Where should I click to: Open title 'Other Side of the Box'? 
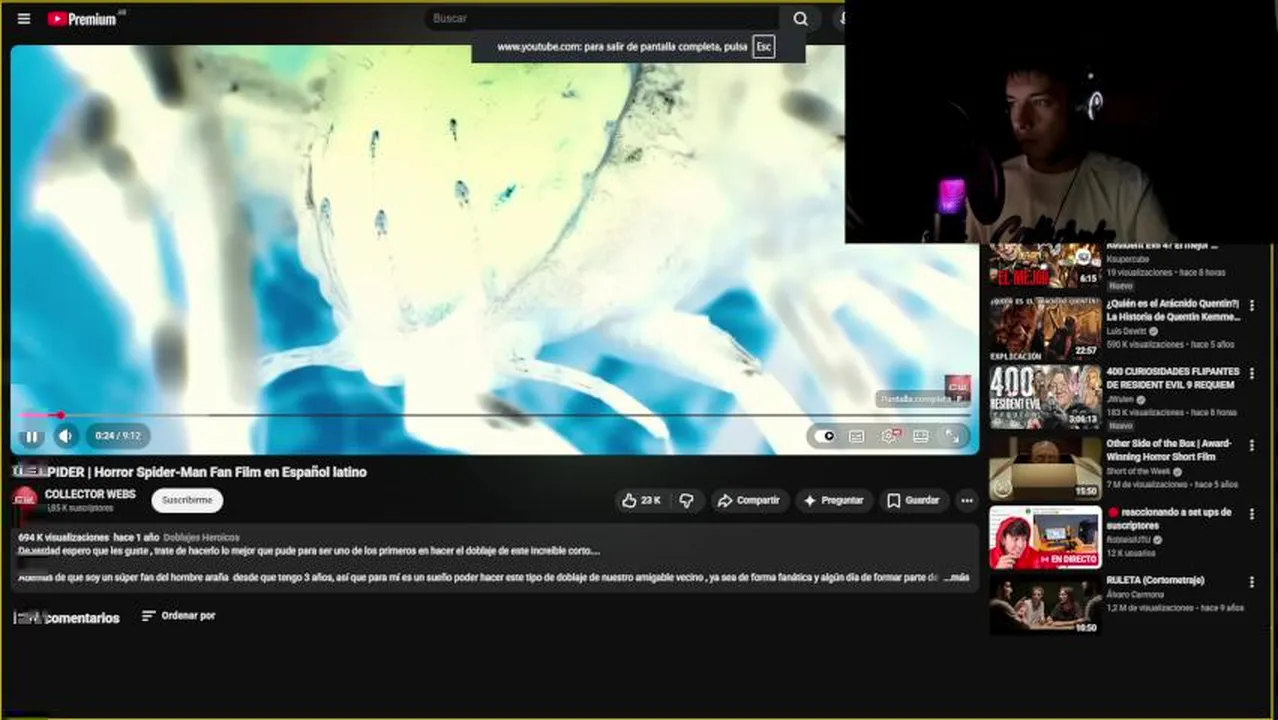(1168, 449)
